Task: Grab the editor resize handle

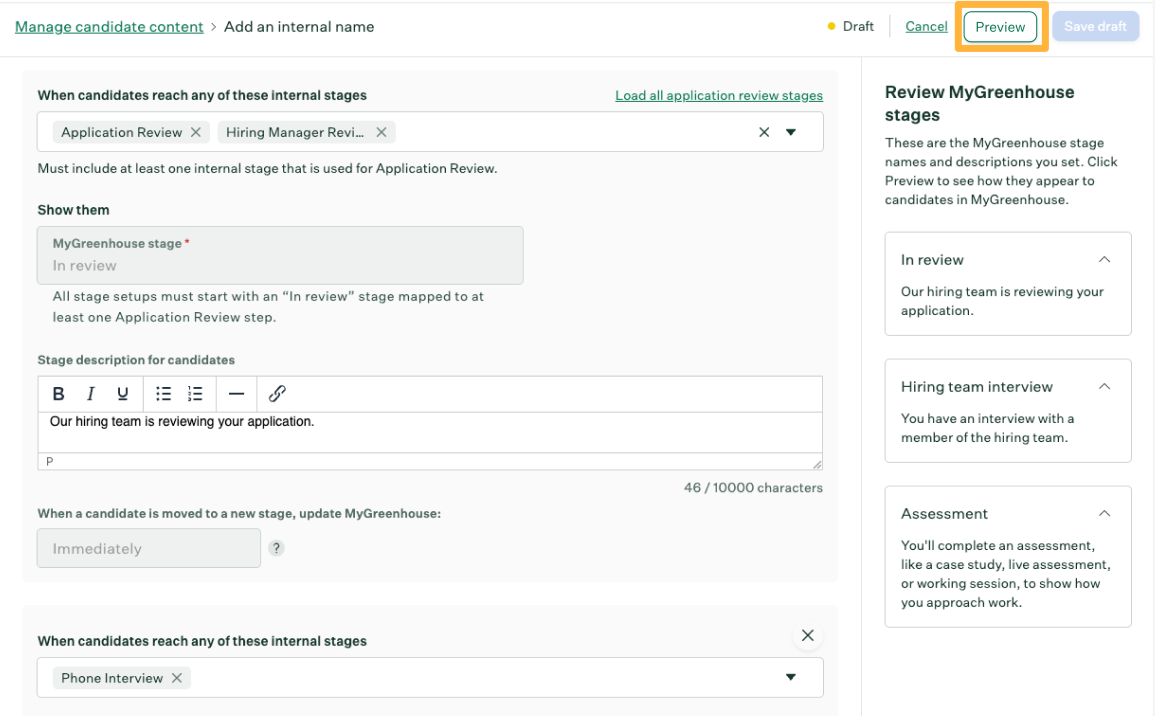Action: pos(817,464)
